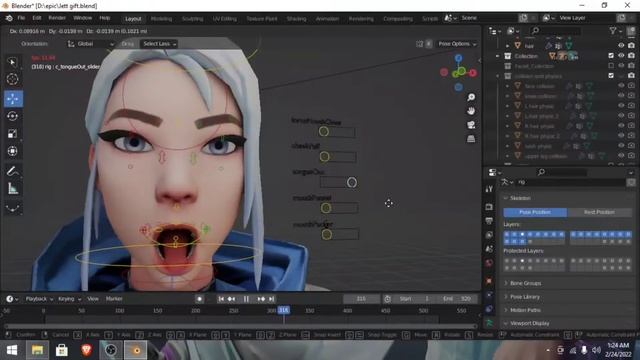This screenshot has width=640, height=360.
Task: Toggle render camera of collision and physics
Action: coord(631,76)
